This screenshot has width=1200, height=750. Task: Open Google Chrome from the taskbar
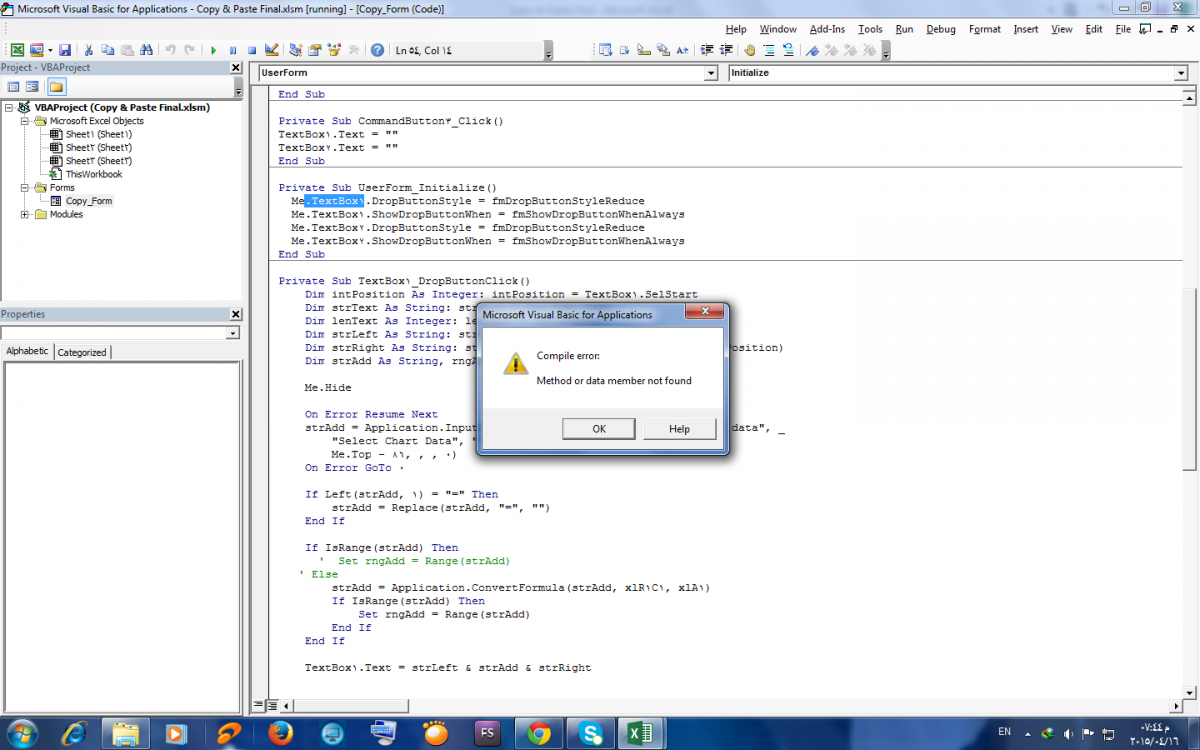[539, 733]
